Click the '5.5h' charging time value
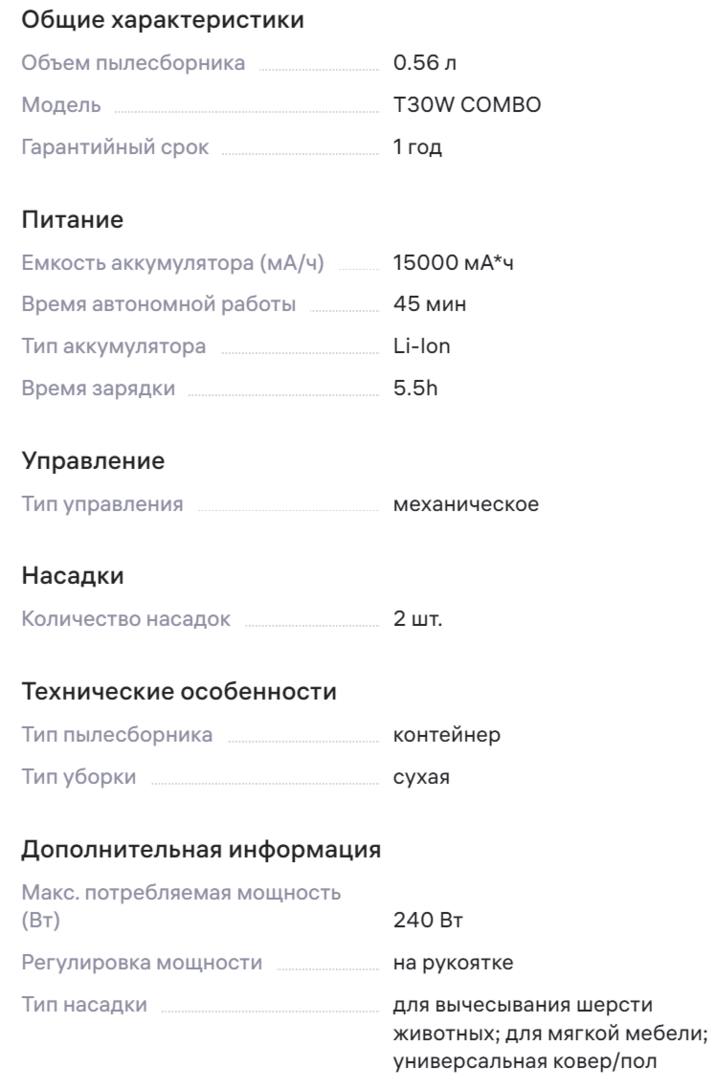The image size is (715, 1090). tap(416, 388)
